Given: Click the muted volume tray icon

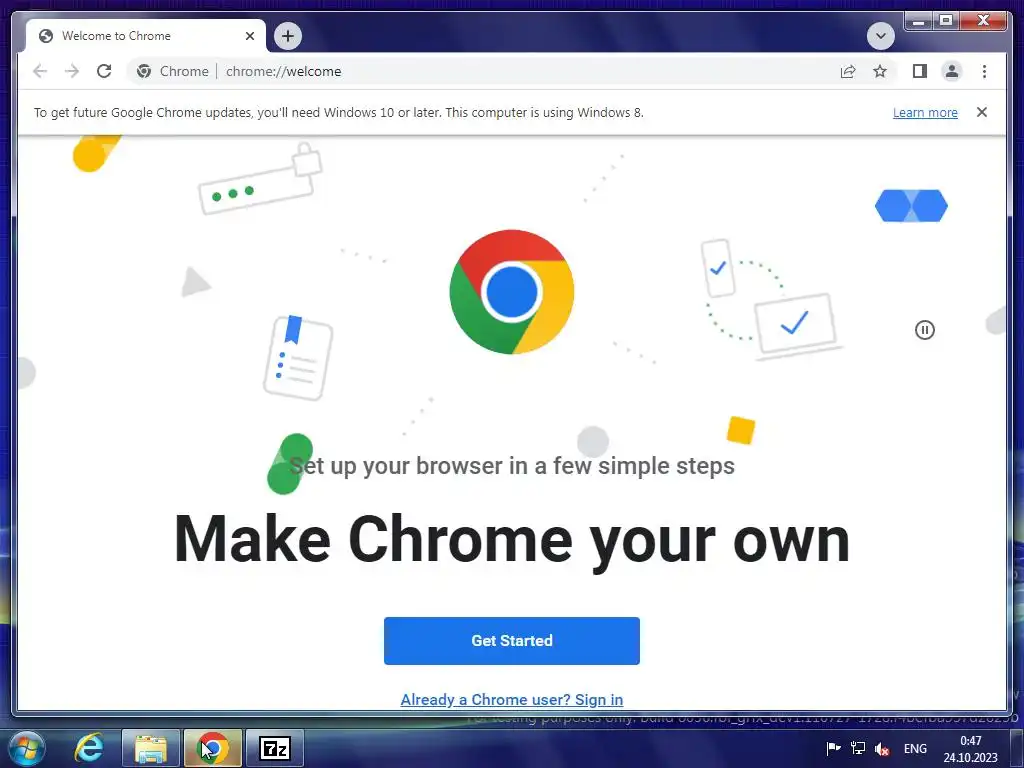Looking at the screenshot, I should coord(882,749).
